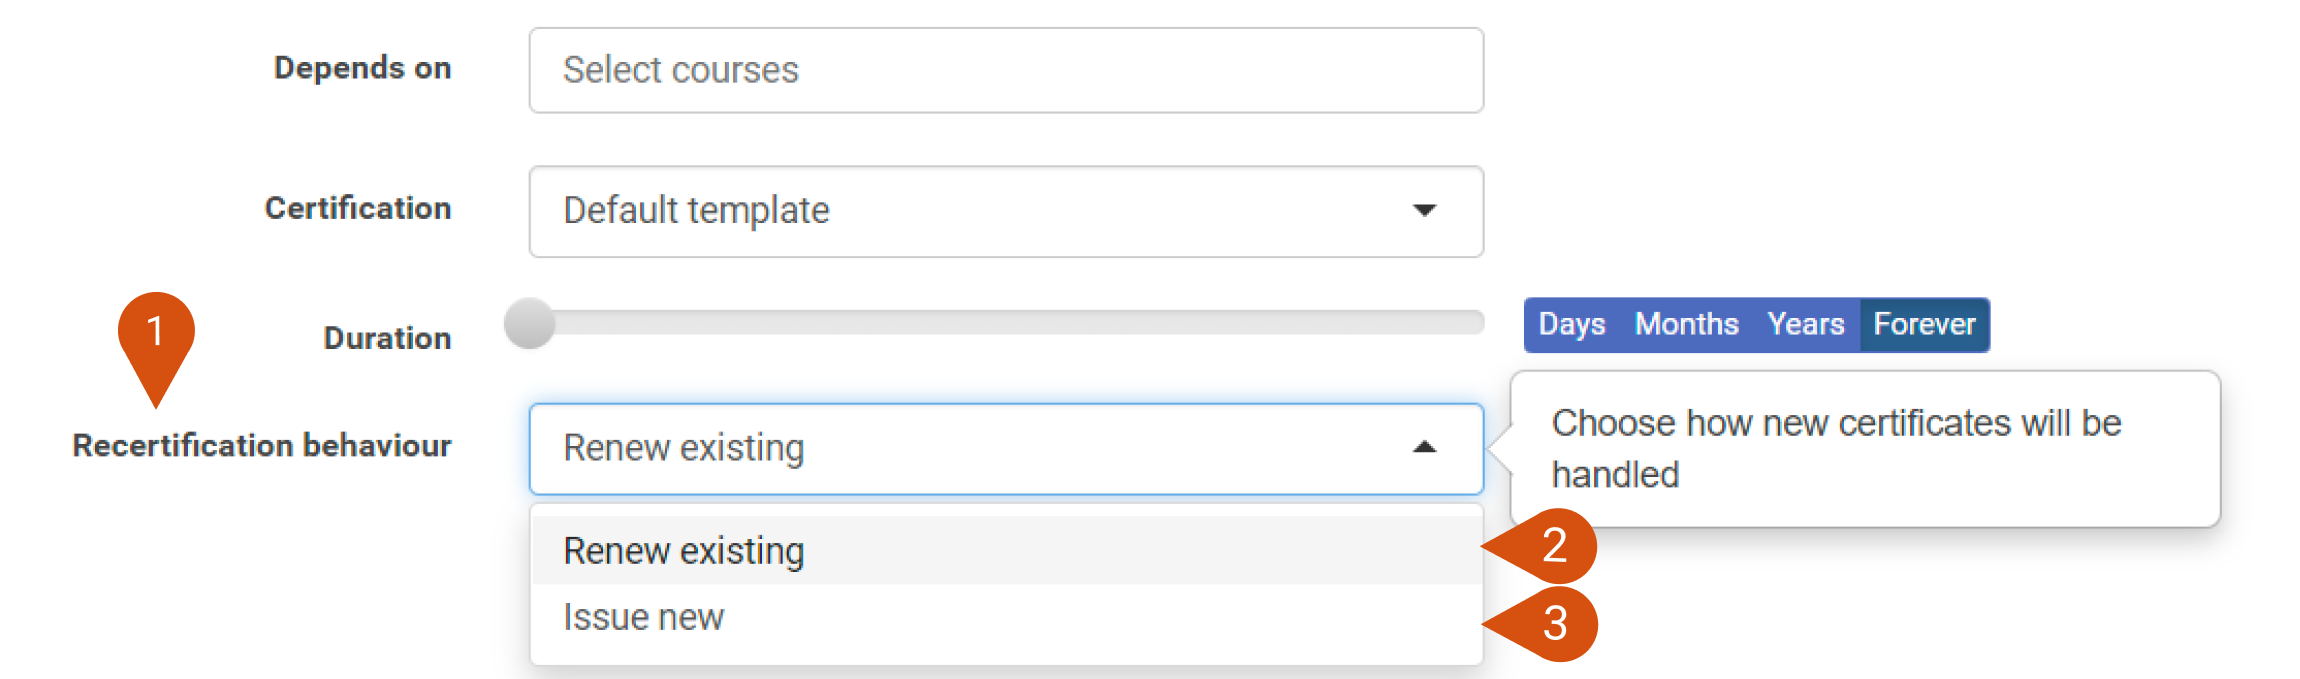Image resolution: width=2300 pixels, height=679 pixels.
Task: Click the Duration slider handle
Action: 529,323
